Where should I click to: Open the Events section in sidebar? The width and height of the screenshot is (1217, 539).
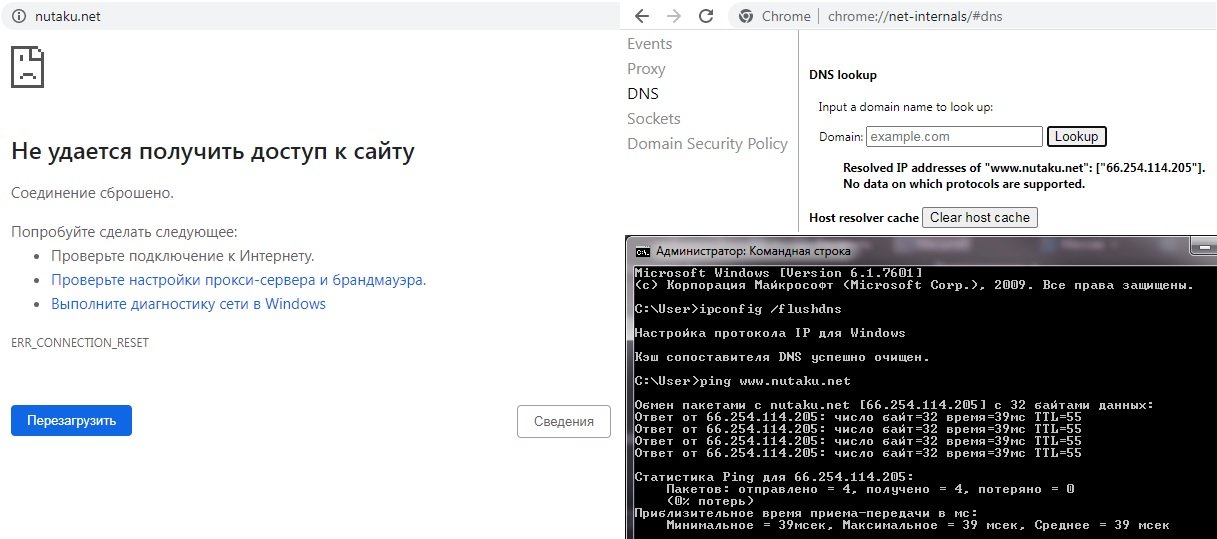tap(649, 44)
